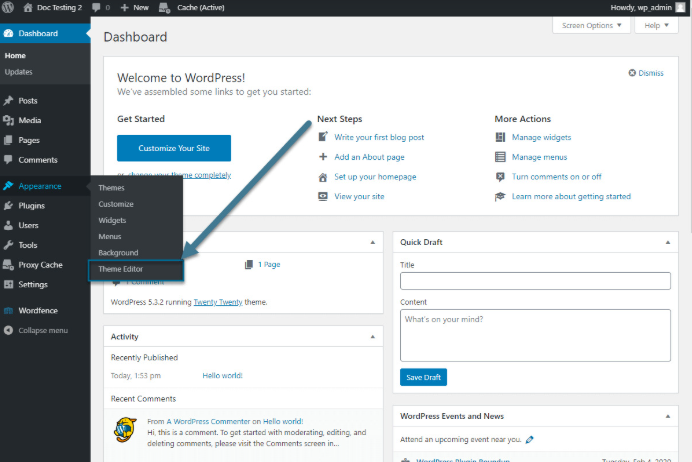Click the Tools wrench icon
The height and width of the screenshot is (462, 692).
coord(8,245)
